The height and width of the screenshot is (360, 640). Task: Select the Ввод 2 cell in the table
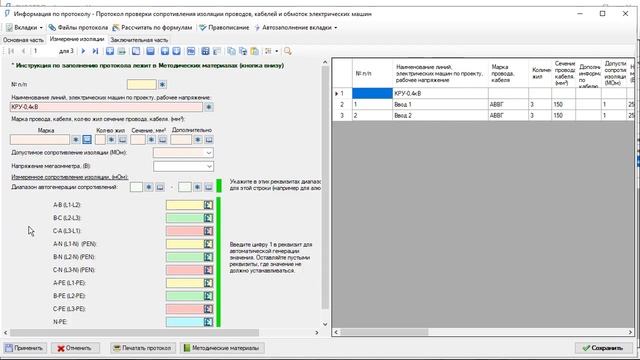click(440, 116)
